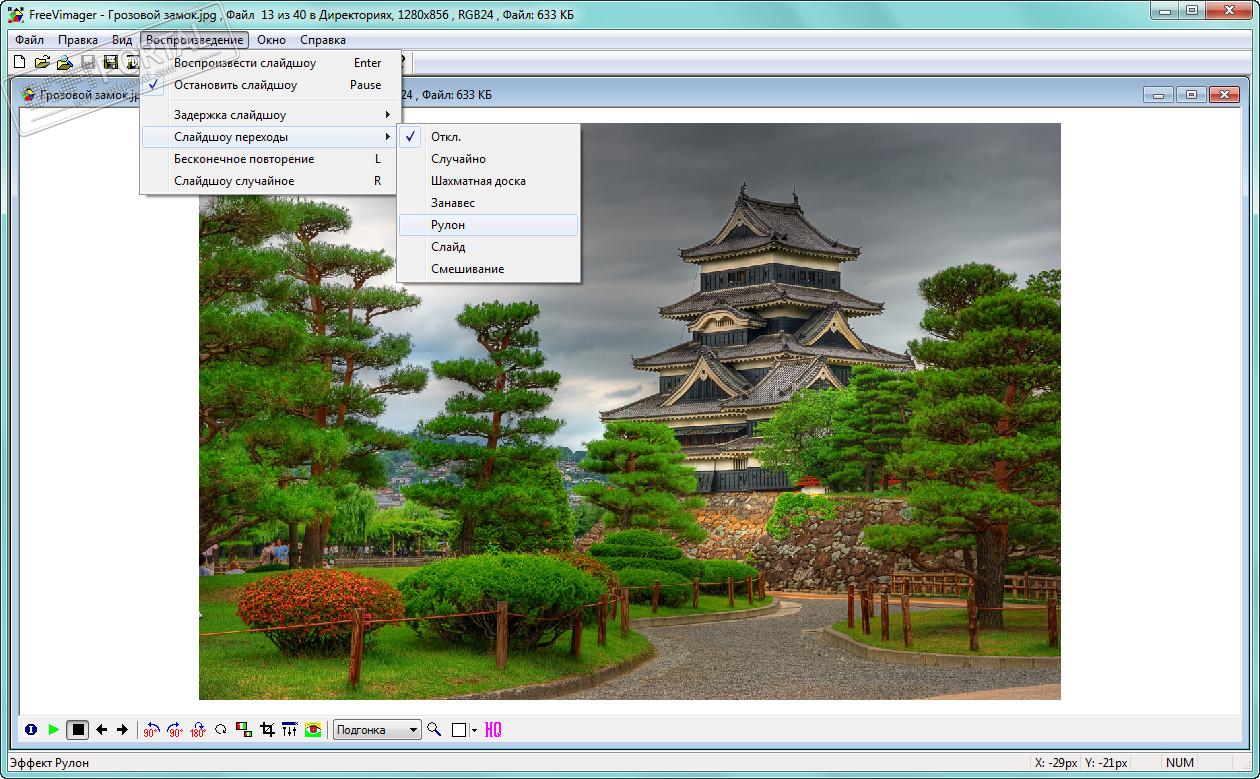The width and height of the screenshot is (1260, 779).
Task: Open the Окно menu
Action: 271,40
